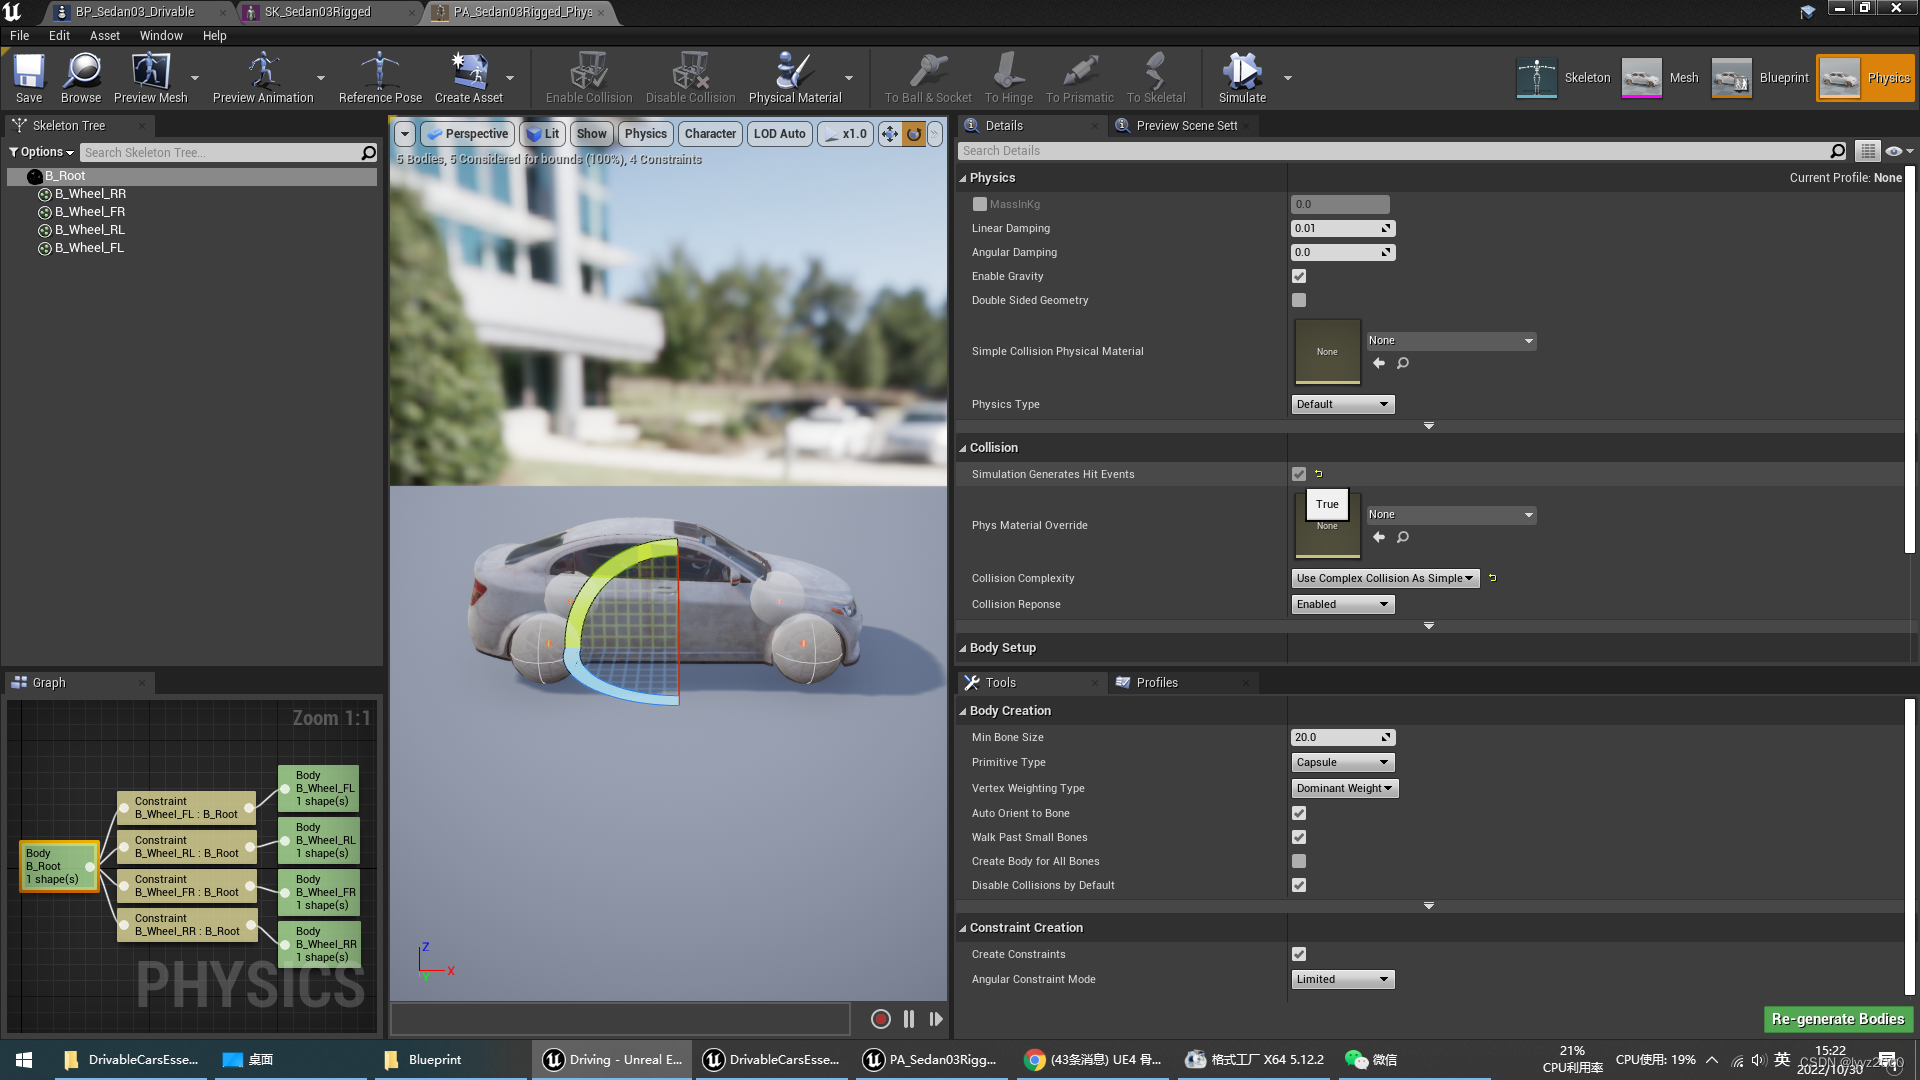Toggle the Enable Gravity checkbox
This screenshot has height=1080, width=1920.
tap(1299, 277)
